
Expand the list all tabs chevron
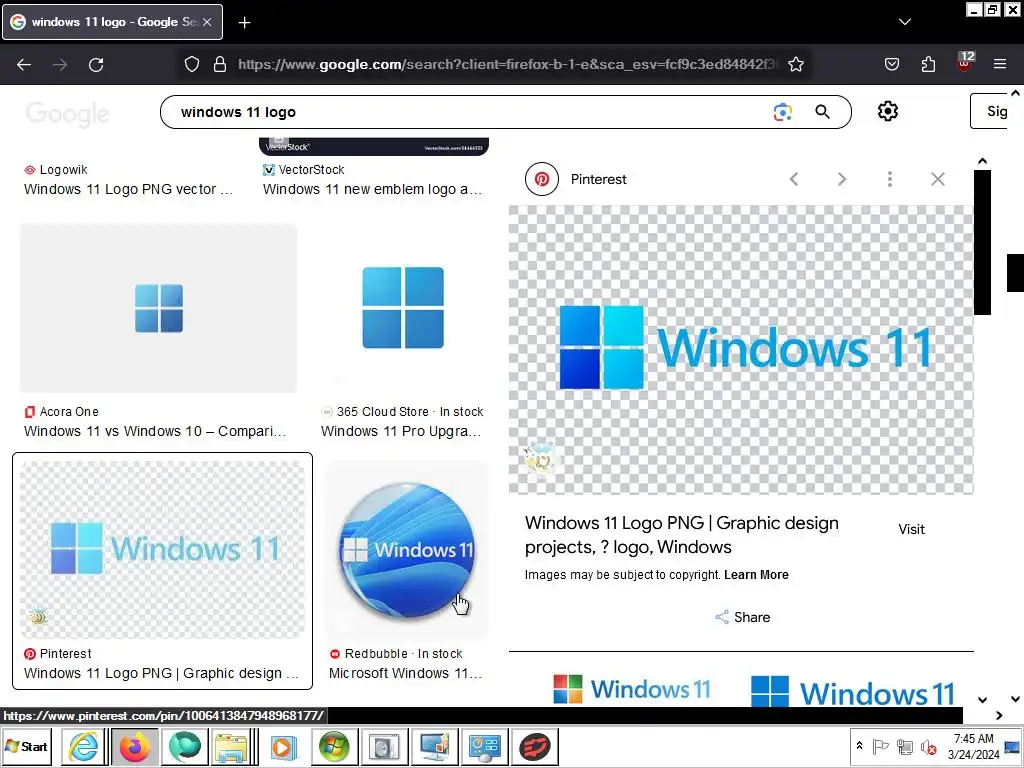[904, 22]
